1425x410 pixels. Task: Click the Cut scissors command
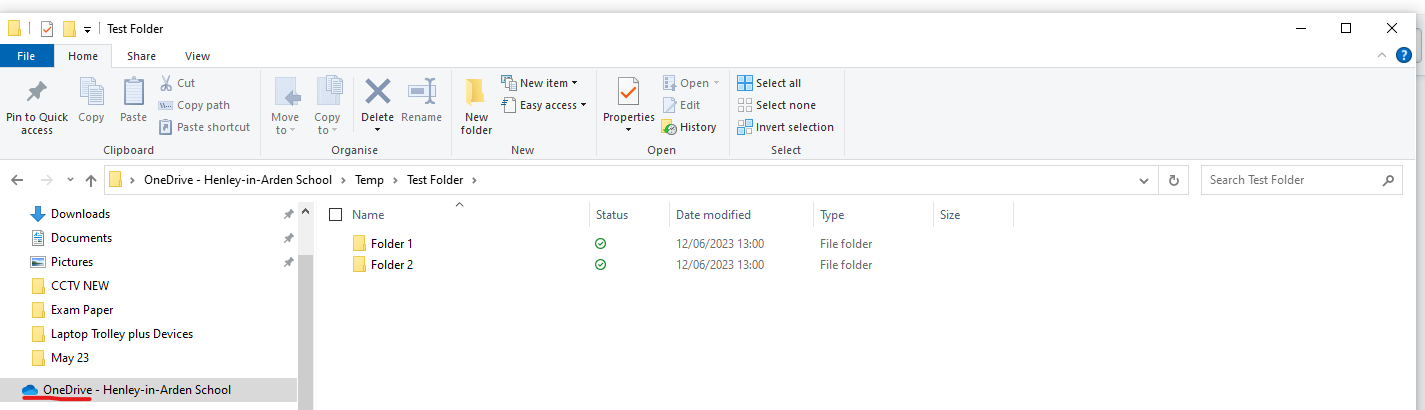pyautogui.click(x=177, y=83)
